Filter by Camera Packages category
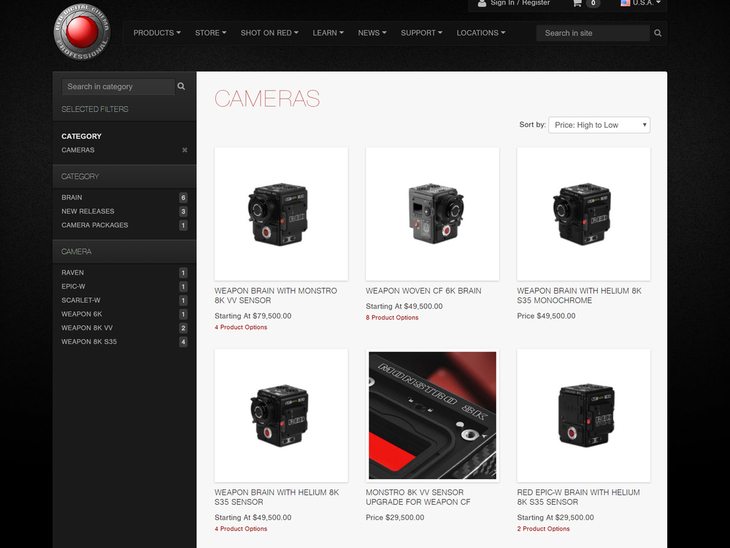This screenshot has height=548, width=730. 95,225
